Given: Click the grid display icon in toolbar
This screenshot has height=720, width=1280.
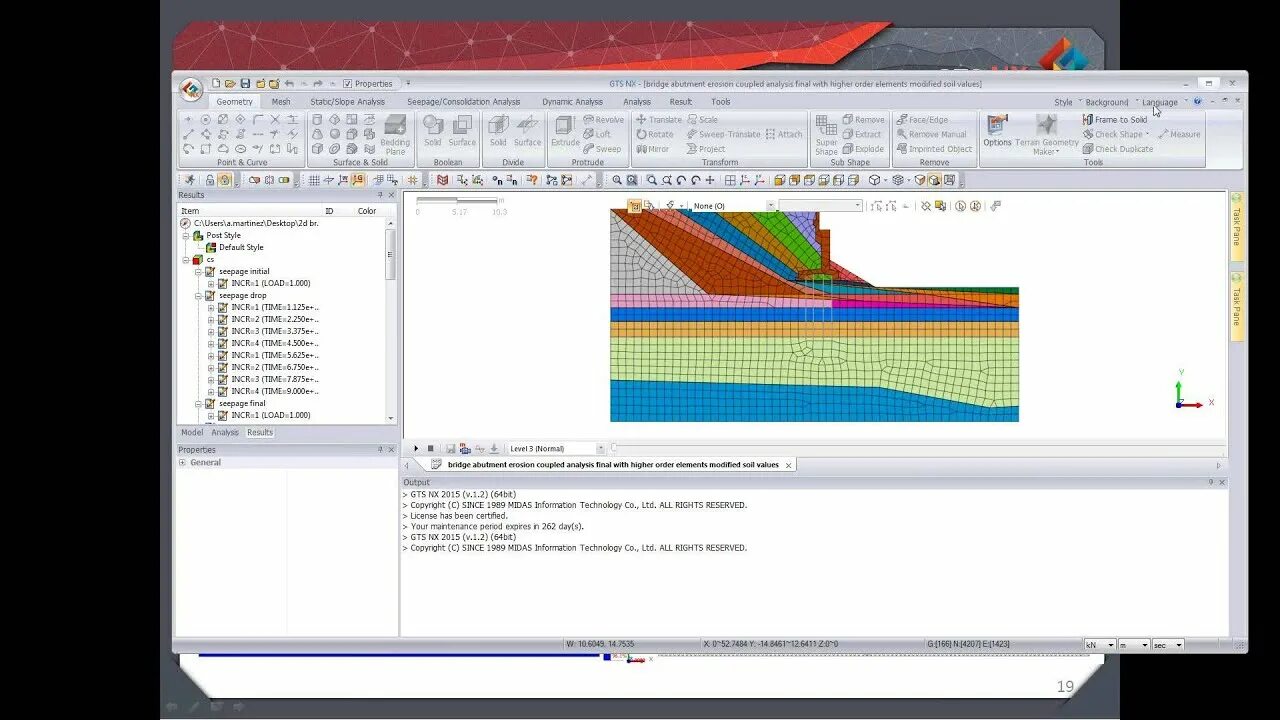Looking at the screenshot, I should (314, 180).
